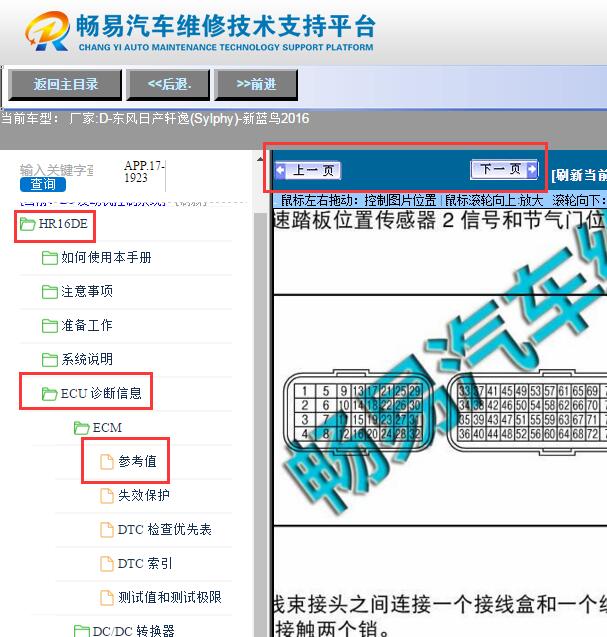Click the DTC 检查优先表 document icon

(x=107, y=530)
